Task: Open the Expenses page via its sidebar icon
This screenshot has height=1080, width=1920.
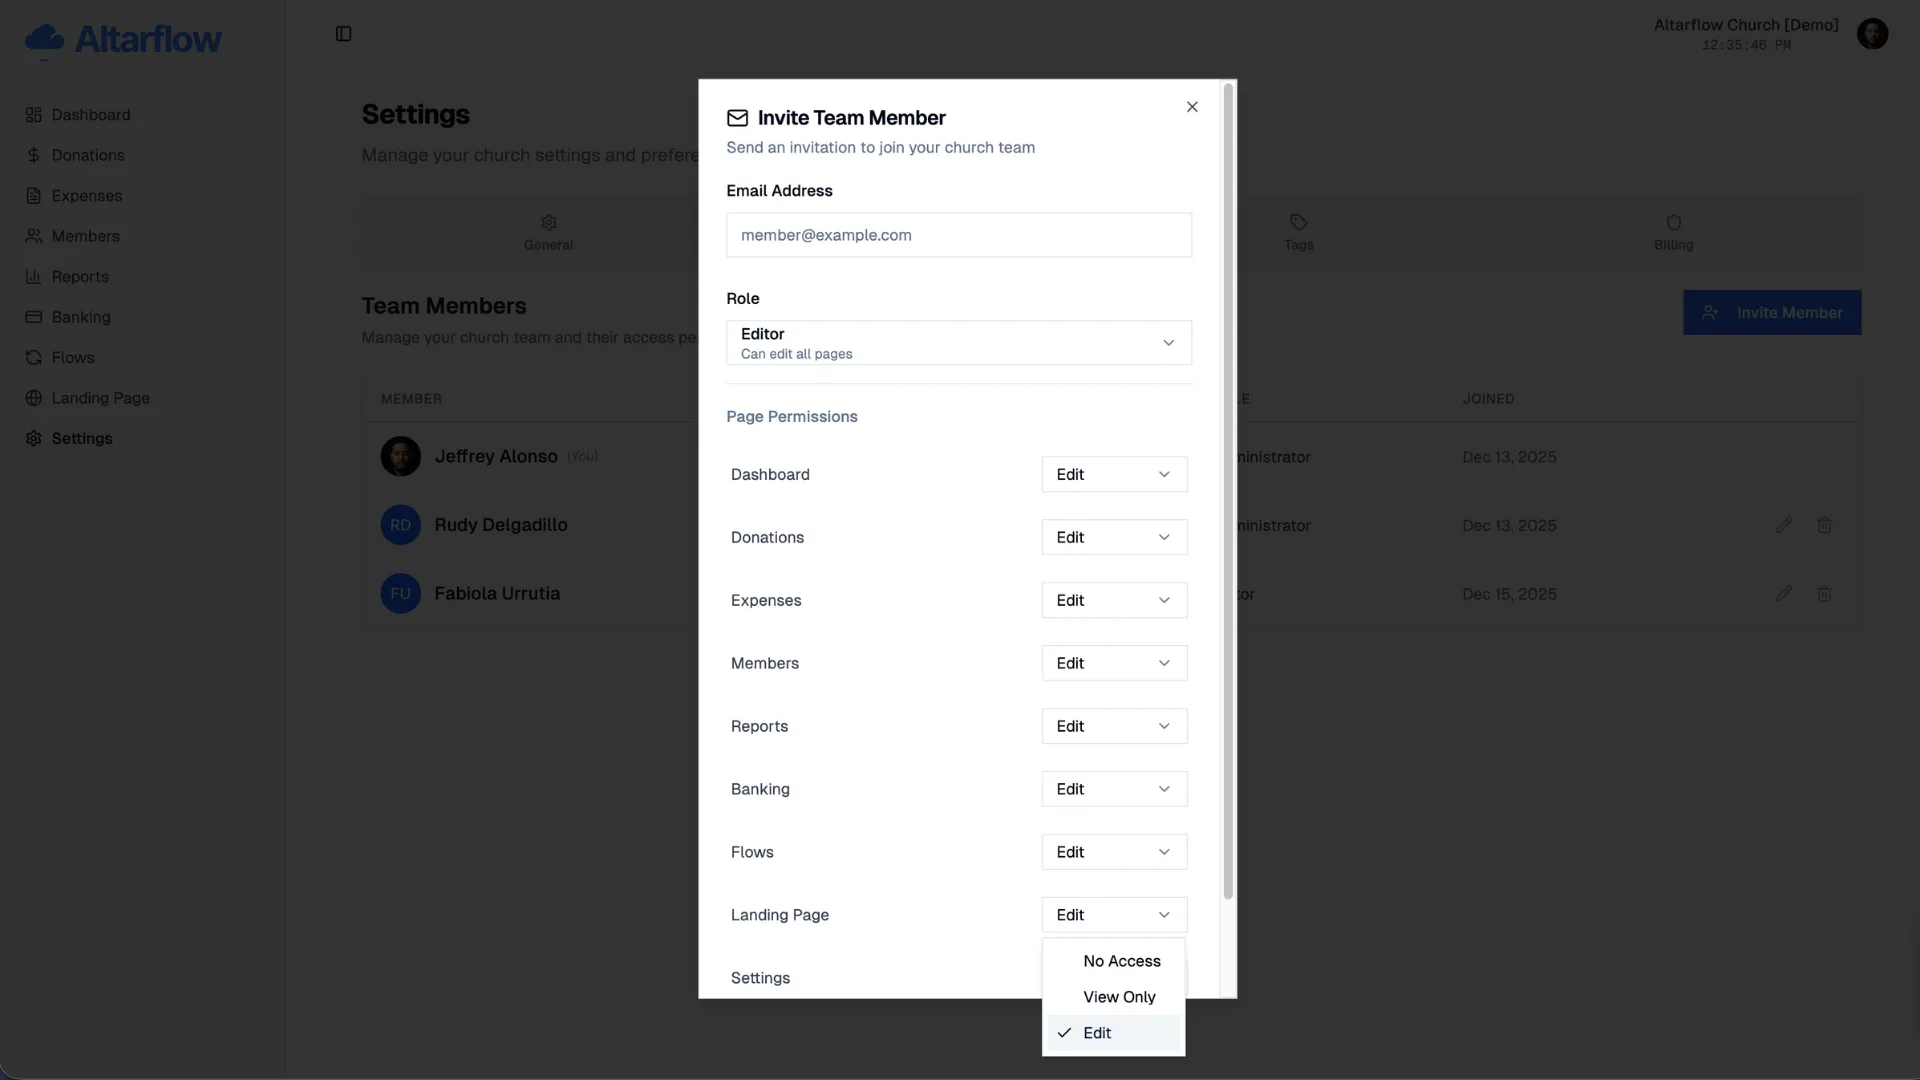Action: coord(87,195)
